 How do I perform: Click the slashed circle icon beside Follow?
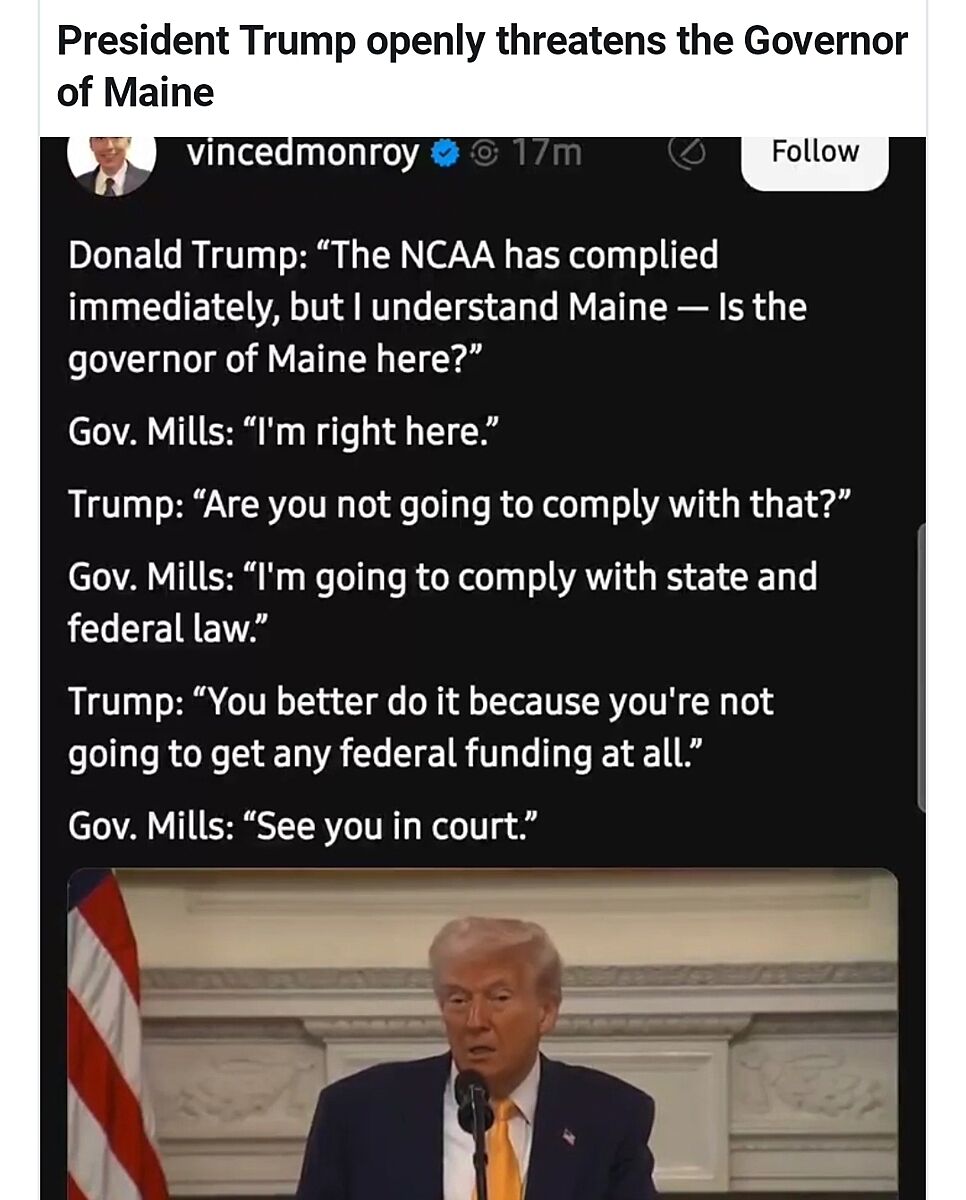click(686, 154)
